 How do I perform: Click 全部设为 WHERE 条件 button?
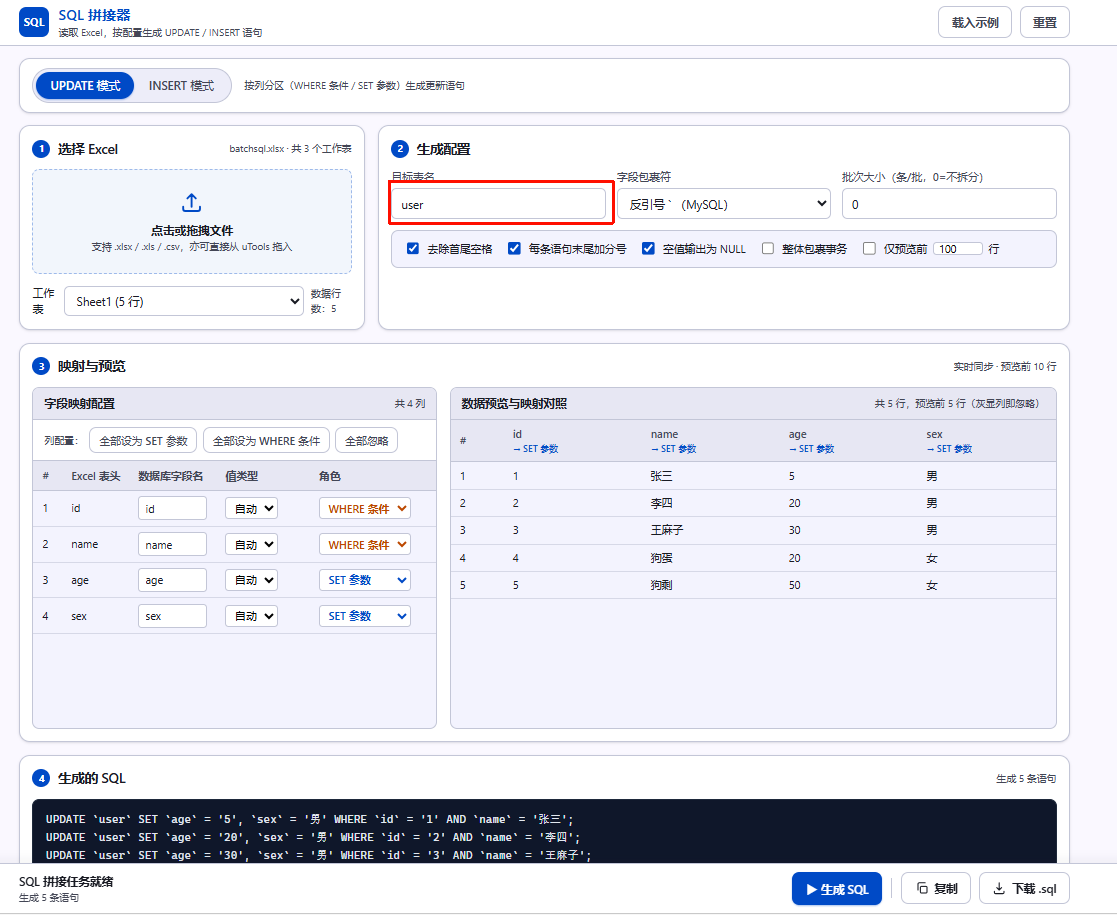point(266,441)
